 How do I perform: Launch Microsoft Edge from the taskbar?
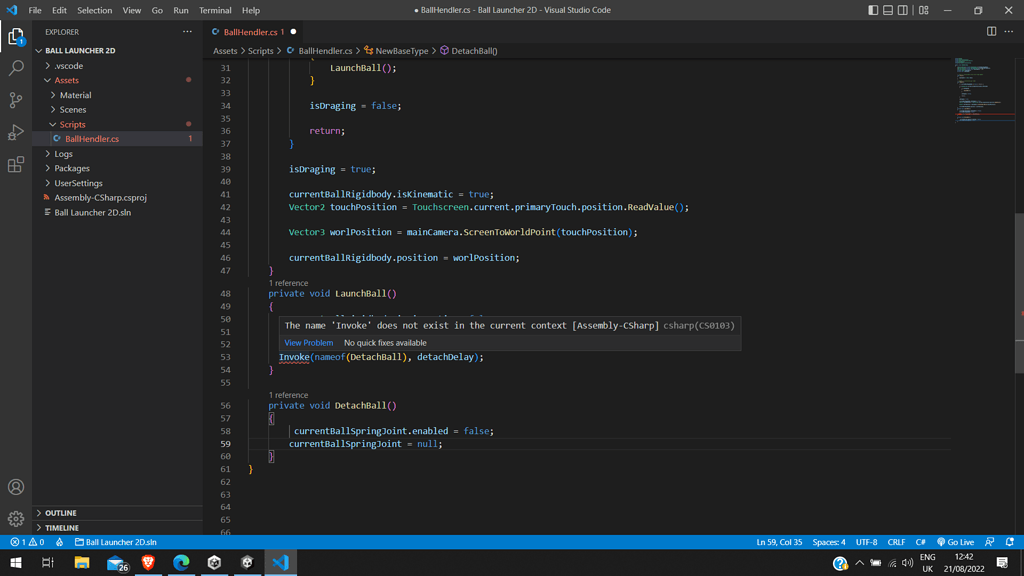coord(180,563)
